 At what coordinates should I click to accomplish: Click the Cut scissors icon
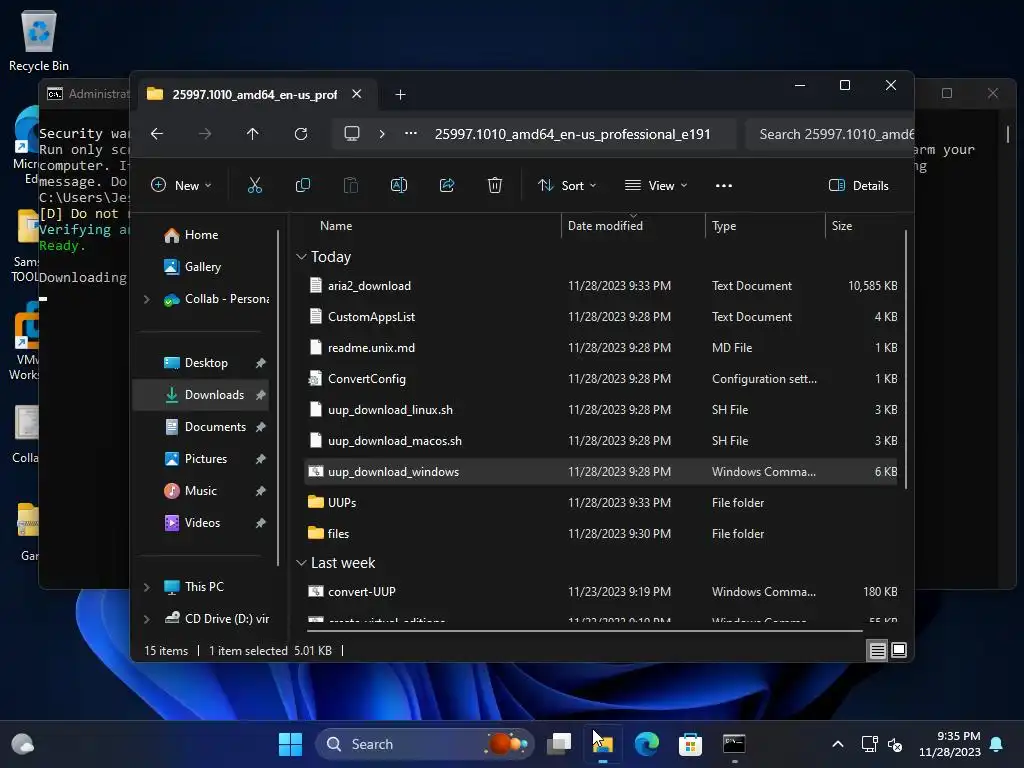pyautogui.click(x=255, y=185)
